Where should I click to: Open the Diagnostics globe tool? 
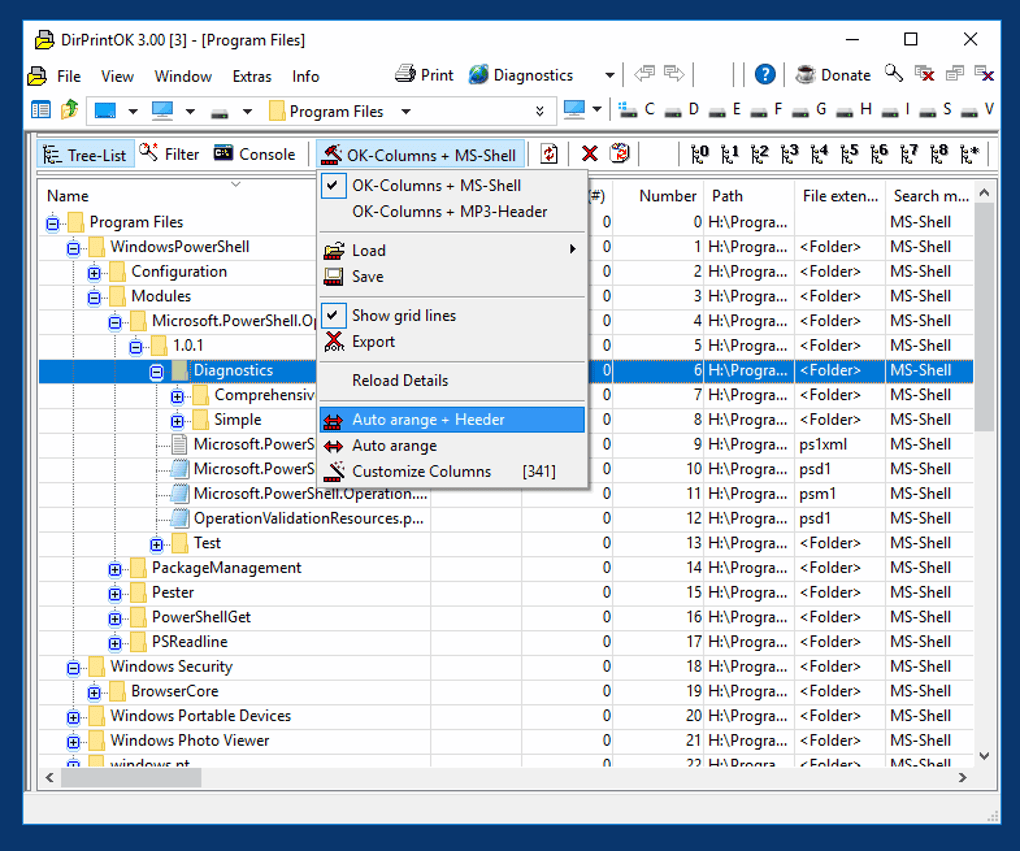(521, 75)
